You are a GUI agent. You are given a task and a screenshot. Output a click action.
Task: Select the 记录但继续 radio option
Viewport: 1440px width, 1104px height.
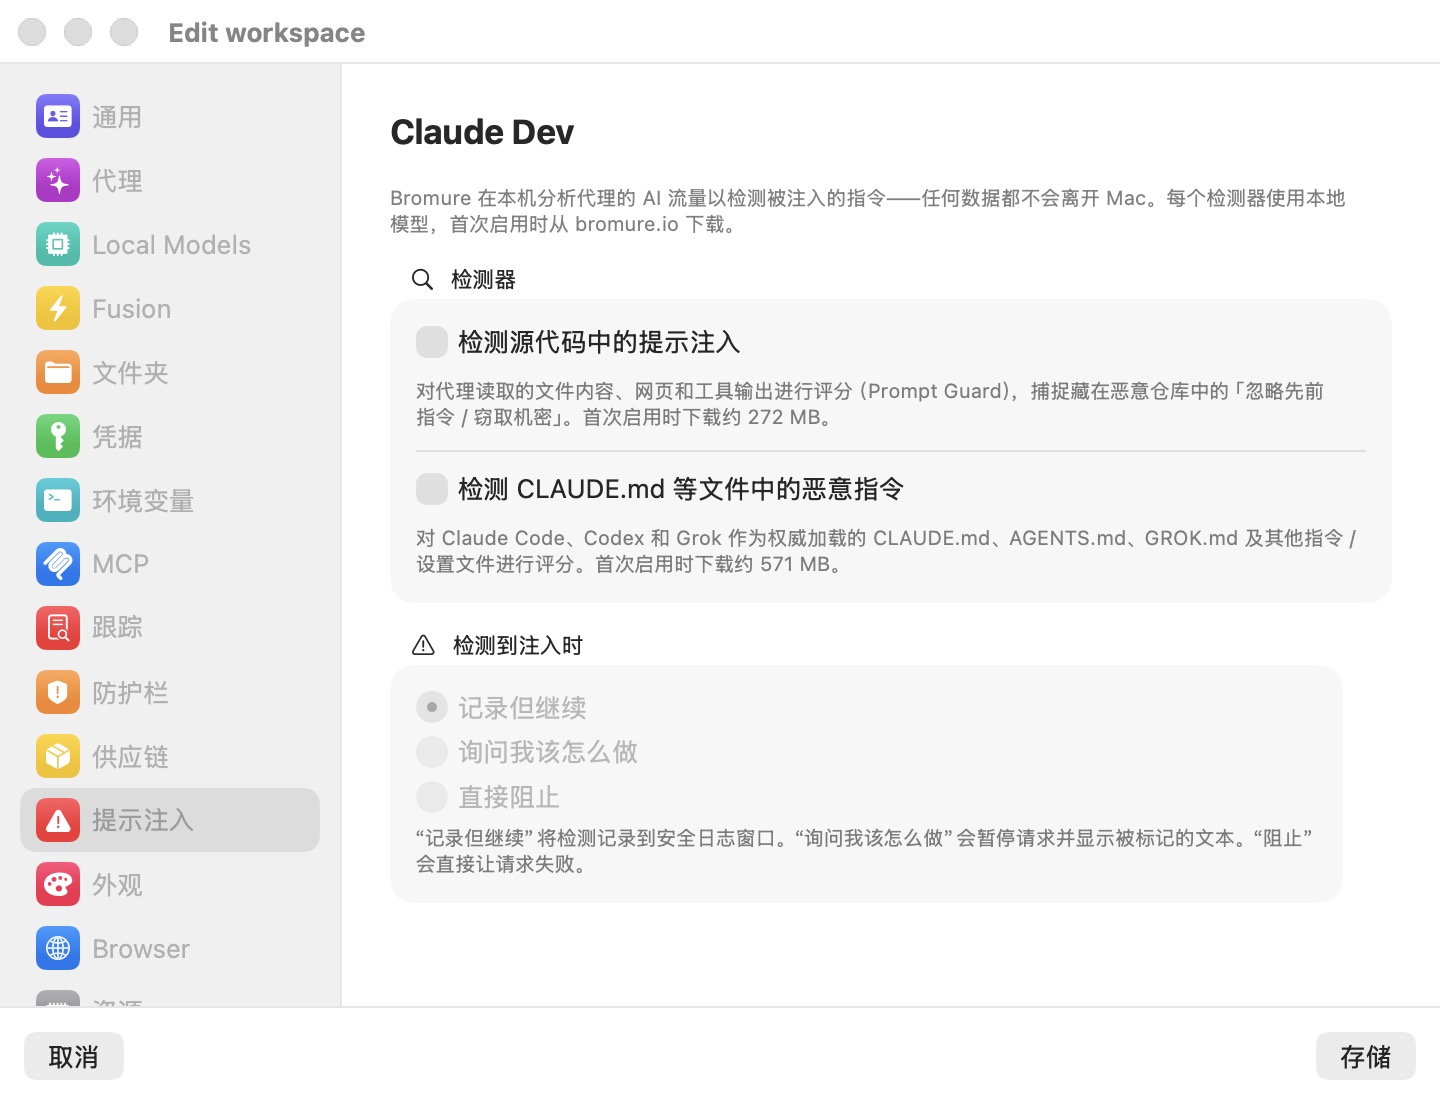(x=432, y=707)
